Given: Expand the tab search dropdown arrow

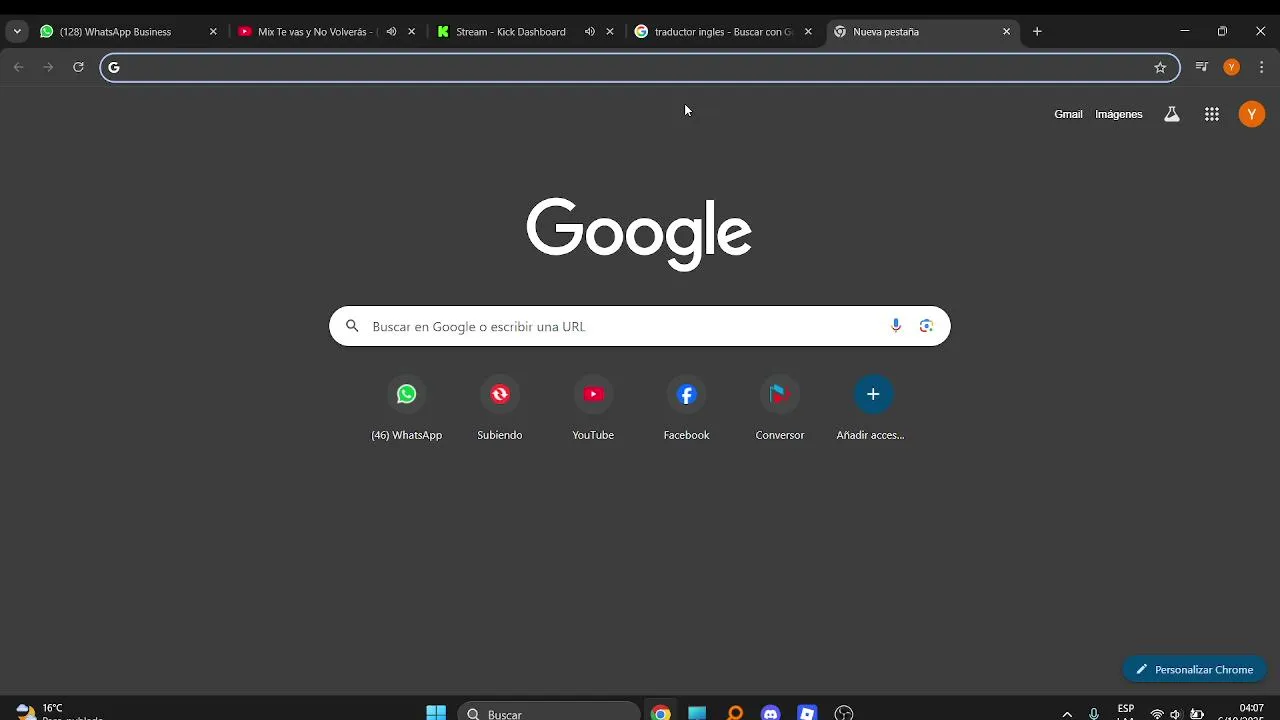Looking at the screenshot, I should 17,32.
